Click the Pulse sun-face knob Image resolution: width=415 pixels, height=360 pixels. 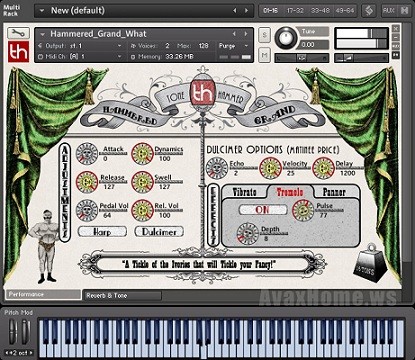point(303,210)
